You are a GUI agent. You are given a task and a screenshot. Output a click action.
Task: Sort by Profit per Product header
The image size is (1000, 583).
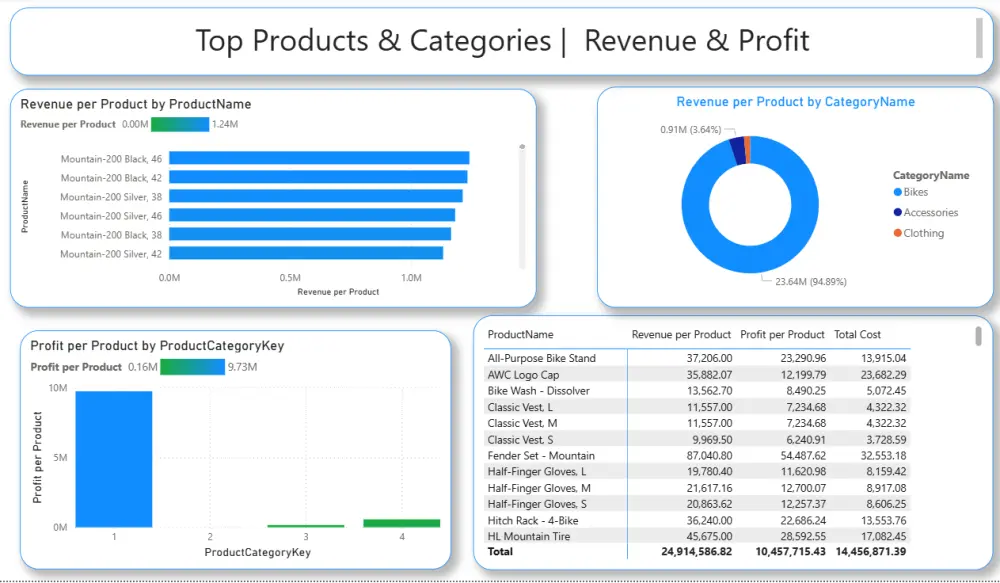pyautogui.click(x=783, y=334)
